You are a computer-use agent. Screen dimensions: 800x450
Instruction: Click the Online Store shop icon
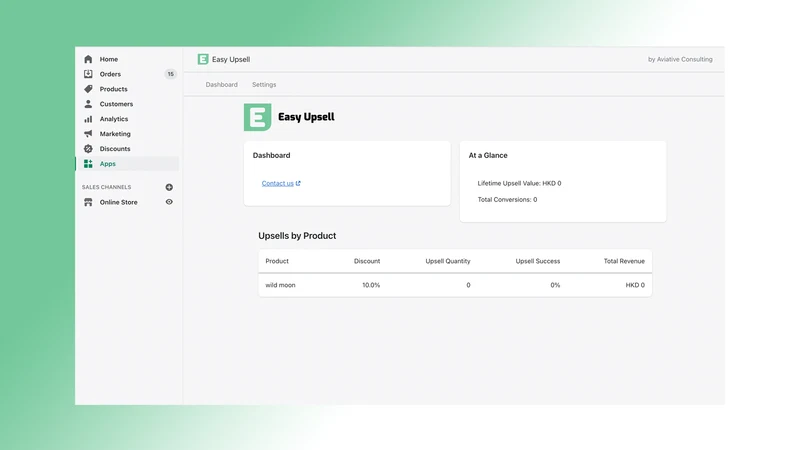(x=88, y=202)
